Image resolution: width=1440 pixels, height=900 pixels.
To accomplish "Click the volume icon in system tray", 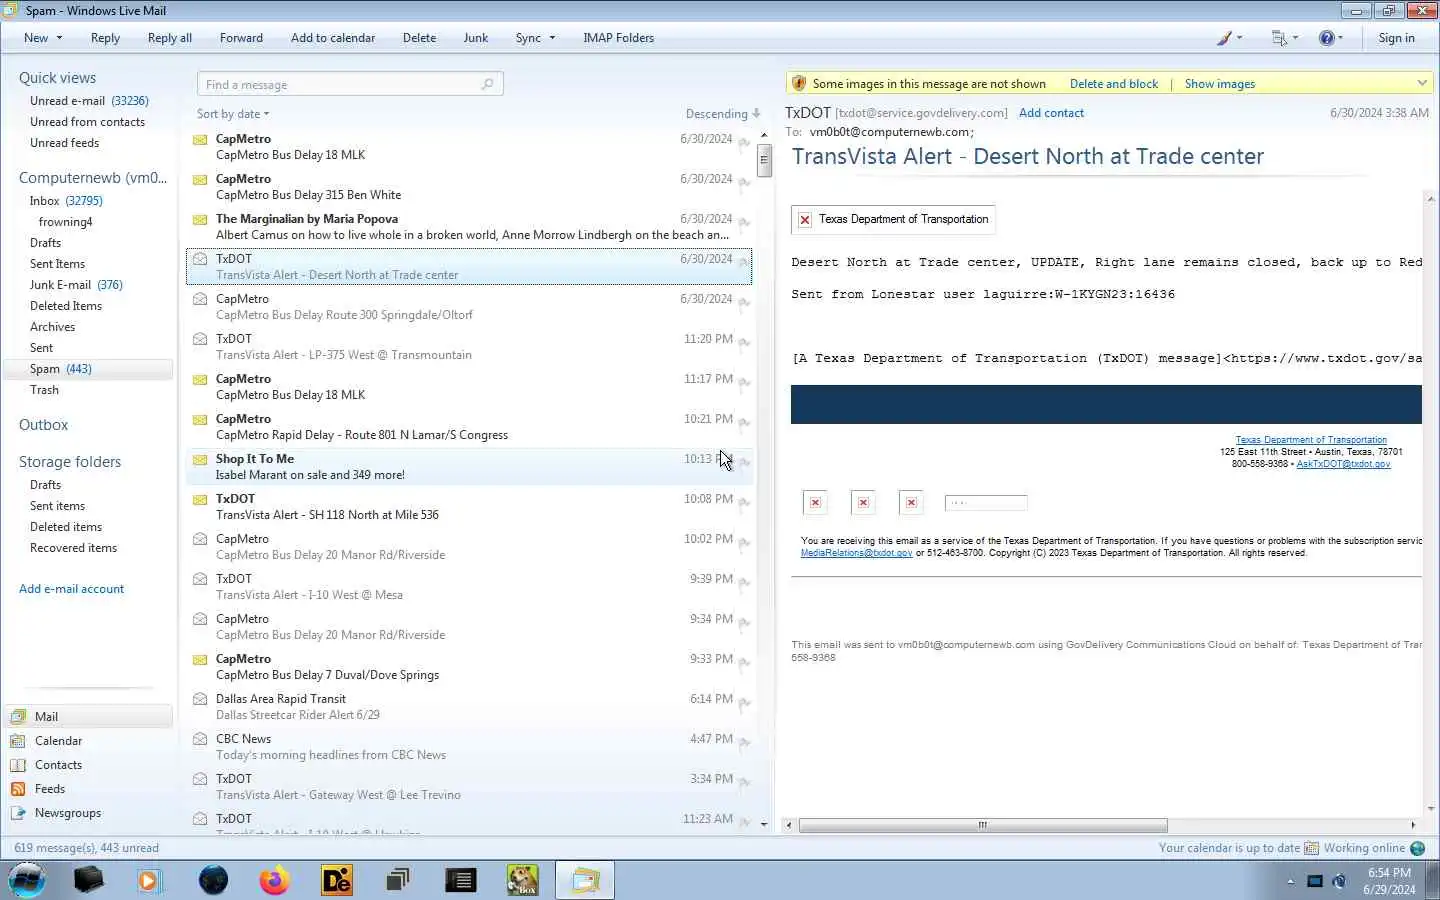I will pyautogui.click(x=1339, y=881).
